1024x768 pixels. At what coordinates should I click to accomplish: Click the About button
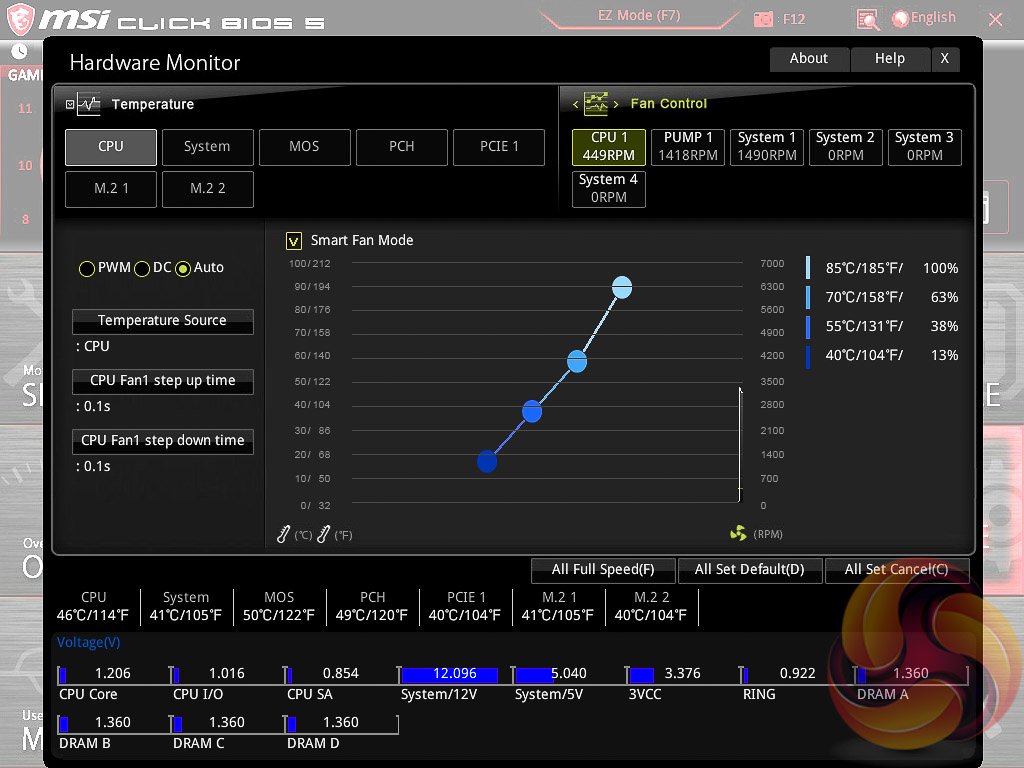pyautogui.click(x=809, y=59)
